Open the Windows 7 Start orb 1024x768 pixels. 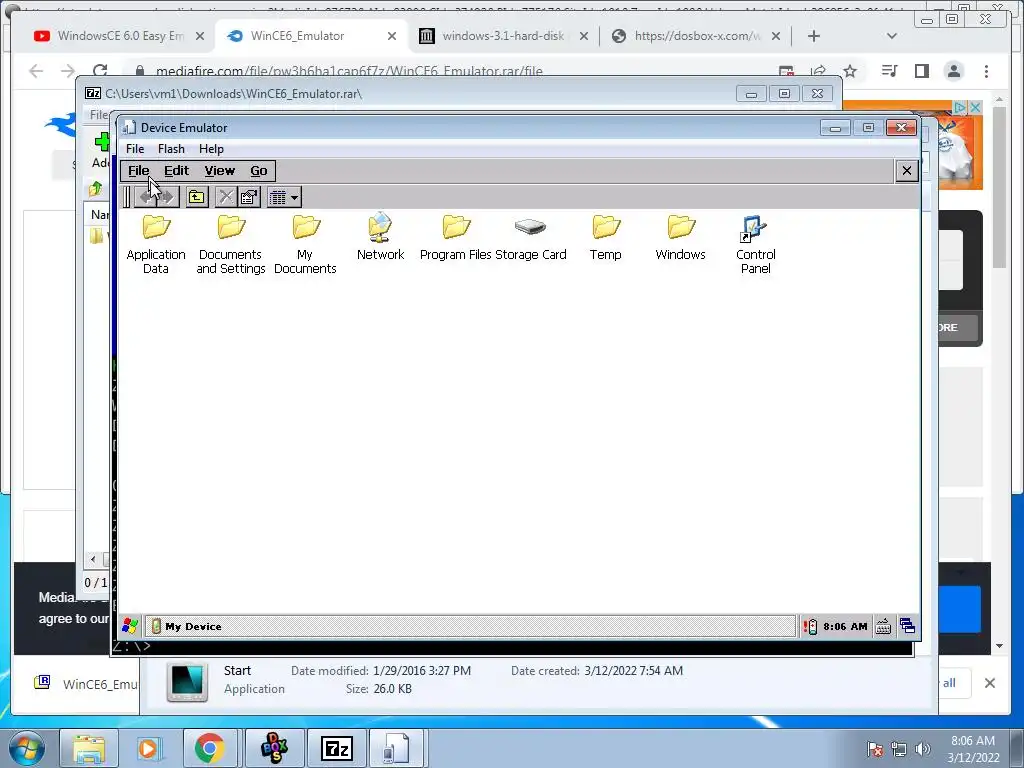27,748
